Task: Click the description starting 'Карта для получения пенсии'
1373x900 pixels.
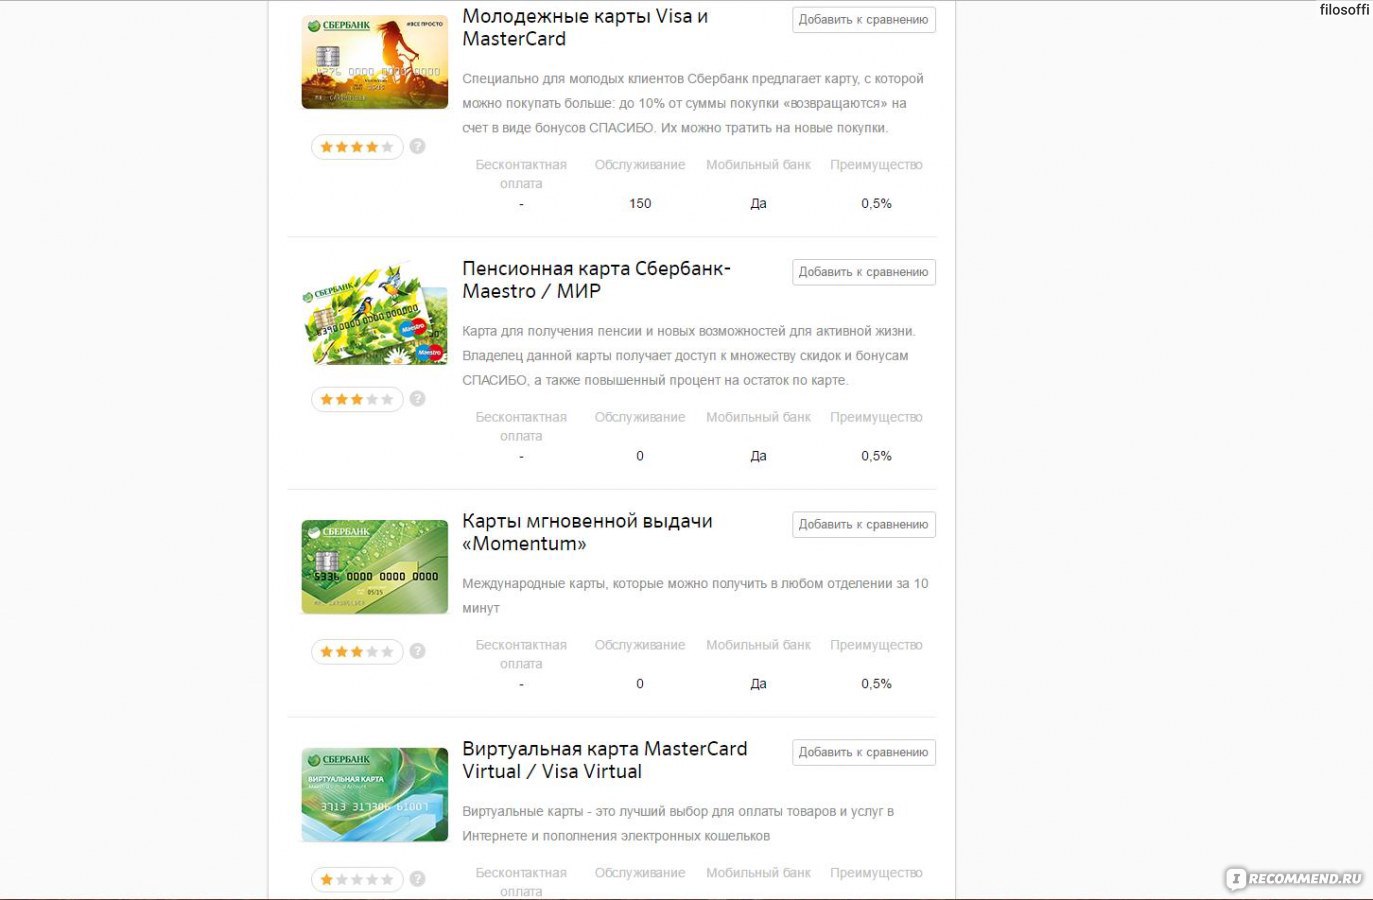Action: (689, 356)
